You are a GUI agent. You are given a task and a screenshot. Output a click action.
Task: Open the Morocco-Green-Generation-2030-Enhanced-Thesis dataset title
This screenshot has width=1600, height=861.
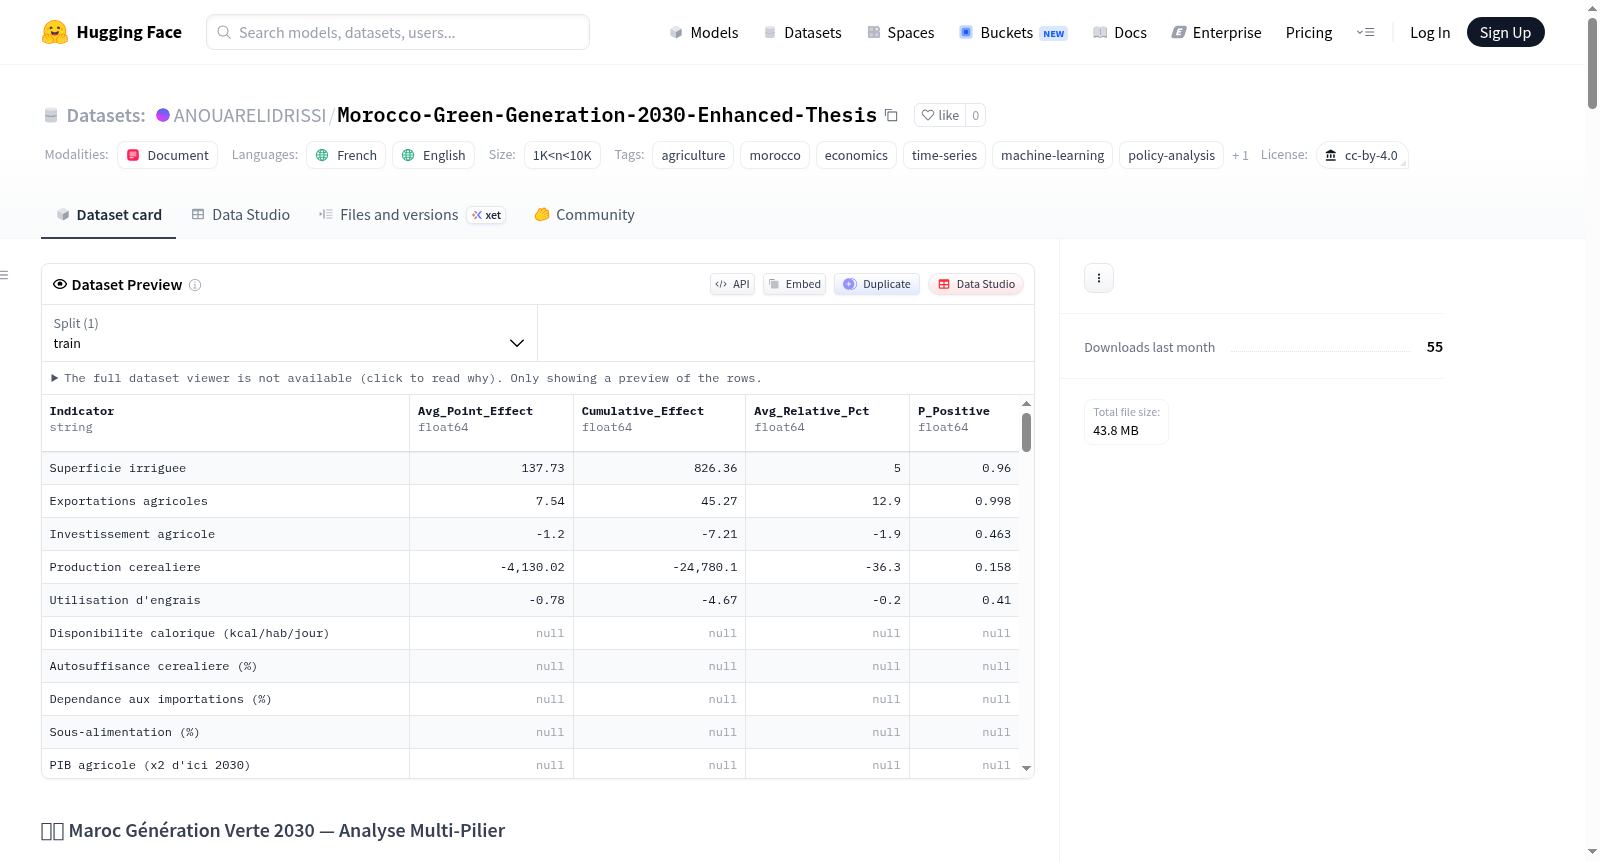click(607, 115)
